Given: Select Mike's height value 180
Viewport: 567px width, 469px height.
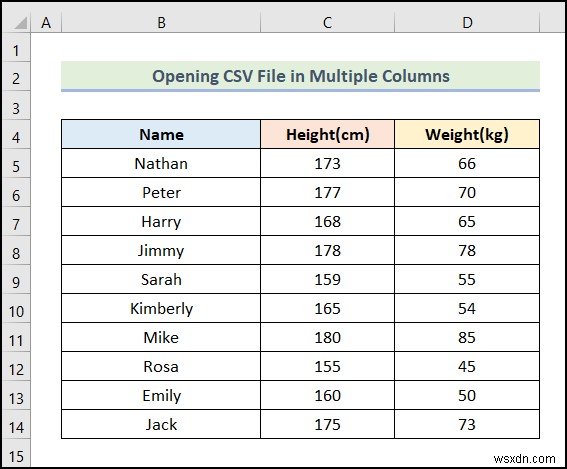Looking at the screenshot, I should (327, 337).
